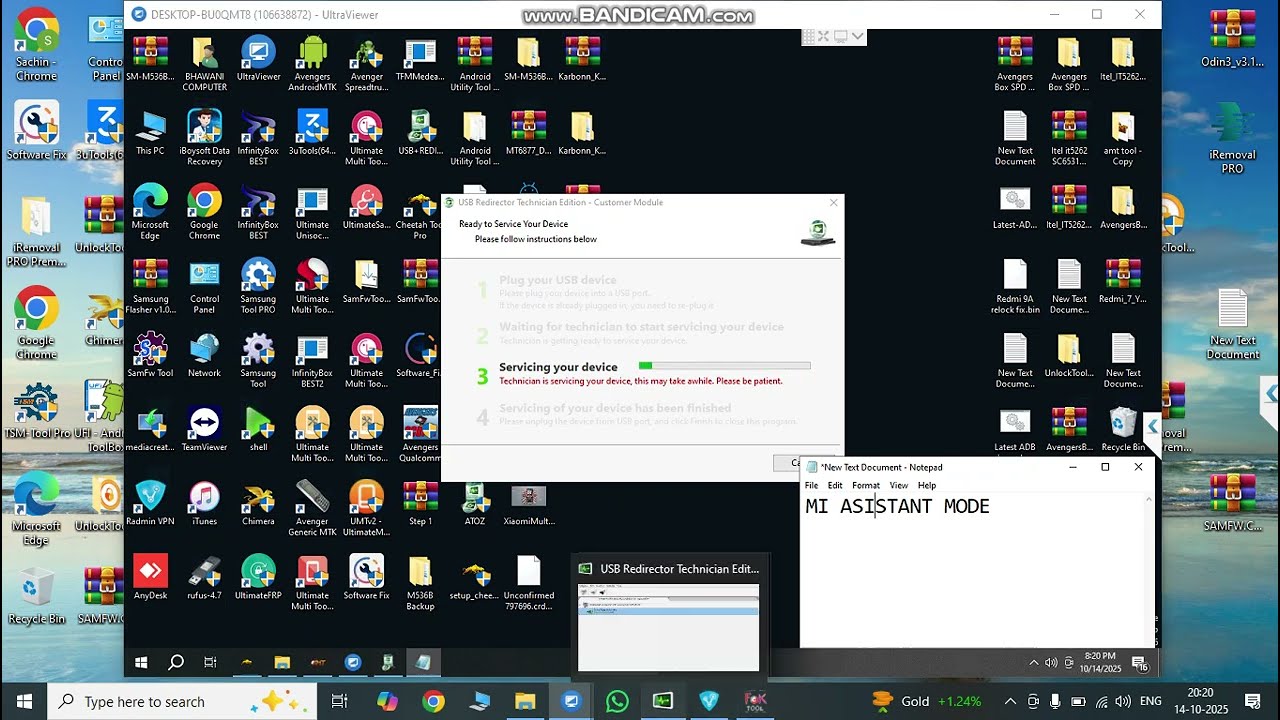Select the This PC icon

(150, 133)
